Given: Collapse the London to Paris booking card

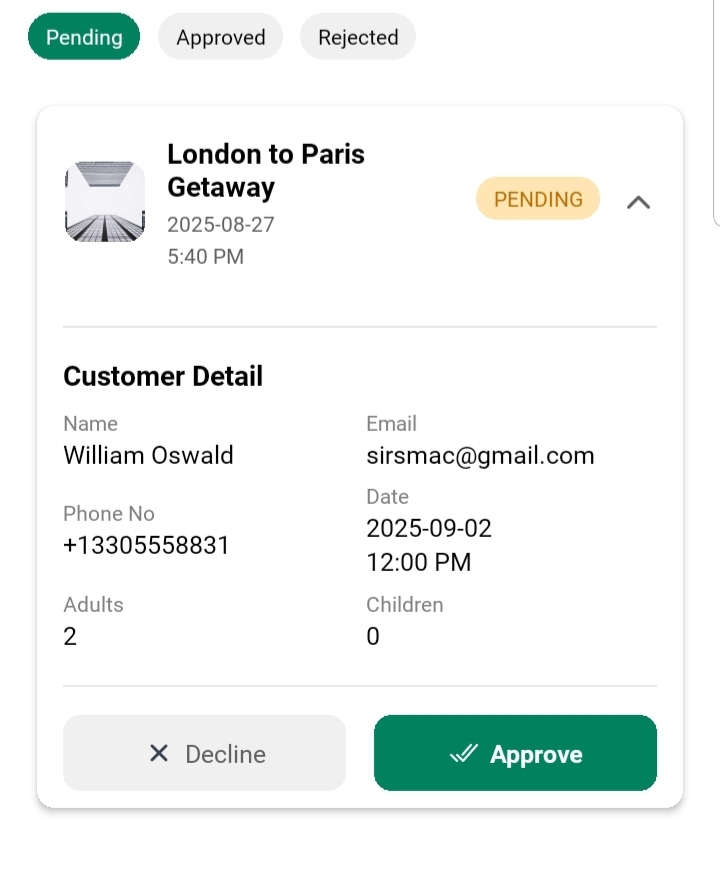Looking at the screenshot, I should point(638,201).
